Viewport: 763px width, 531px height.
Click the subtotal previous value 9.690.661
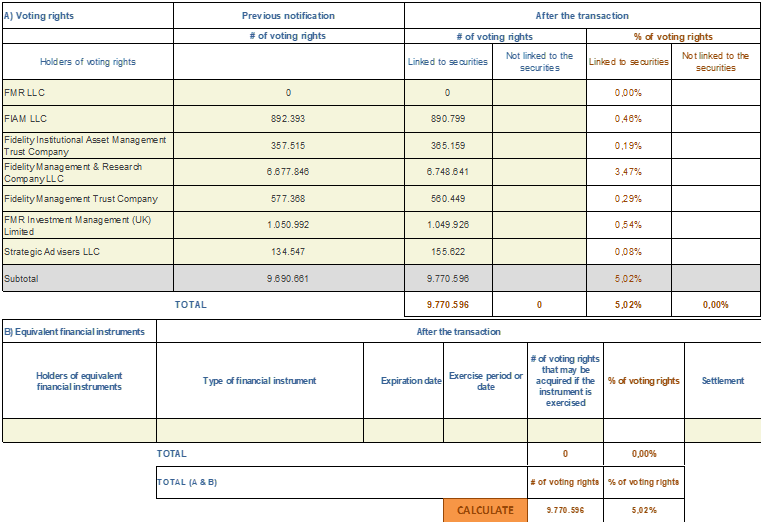288,279
